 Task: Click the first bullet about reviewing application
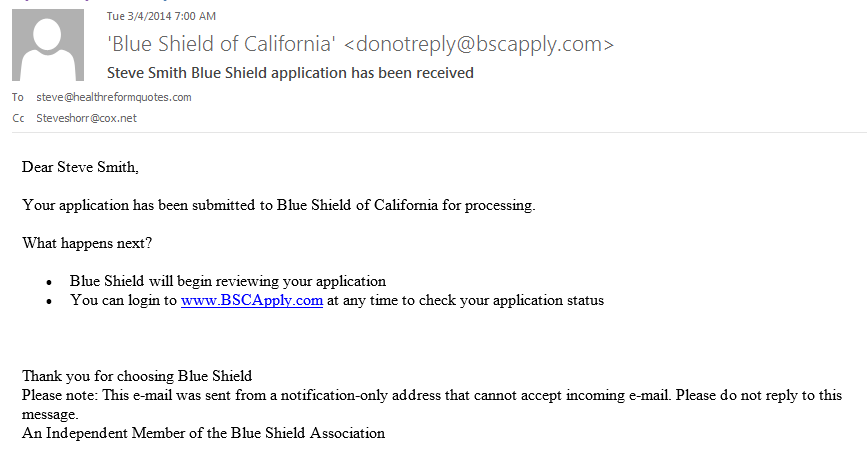228,281
